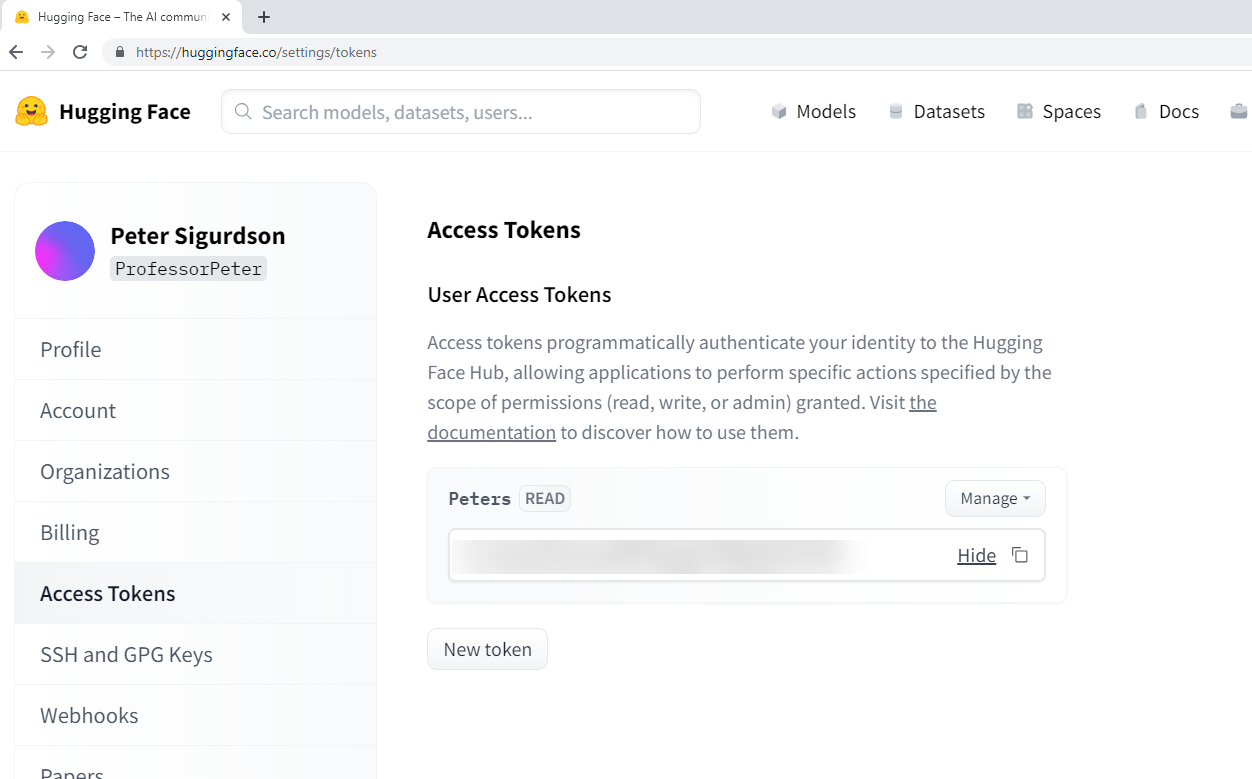Click the ProfessorPeter username tag
Screen dimensions: 1252x779
click(188, 268)
